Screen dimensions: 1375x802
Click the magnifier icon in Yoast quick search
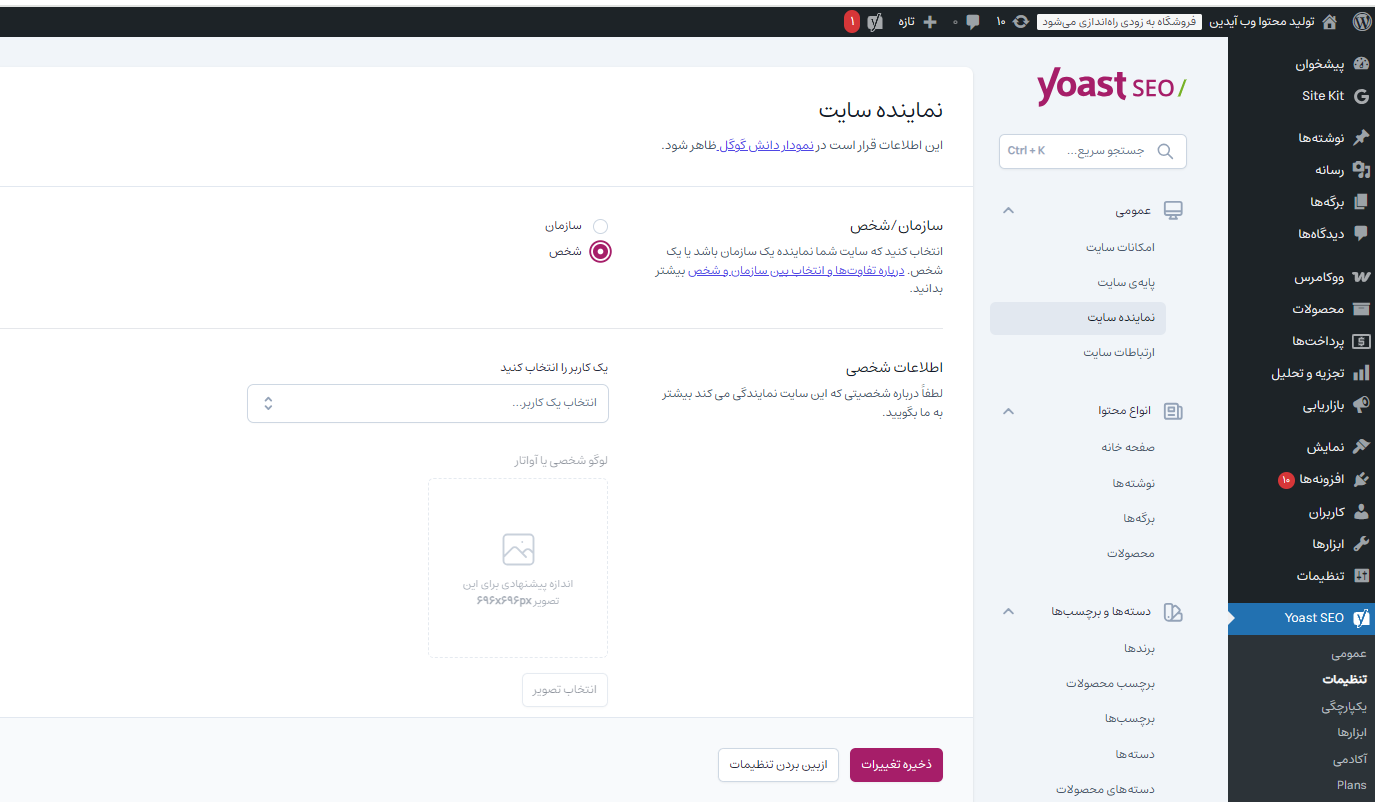point(1165,151)
